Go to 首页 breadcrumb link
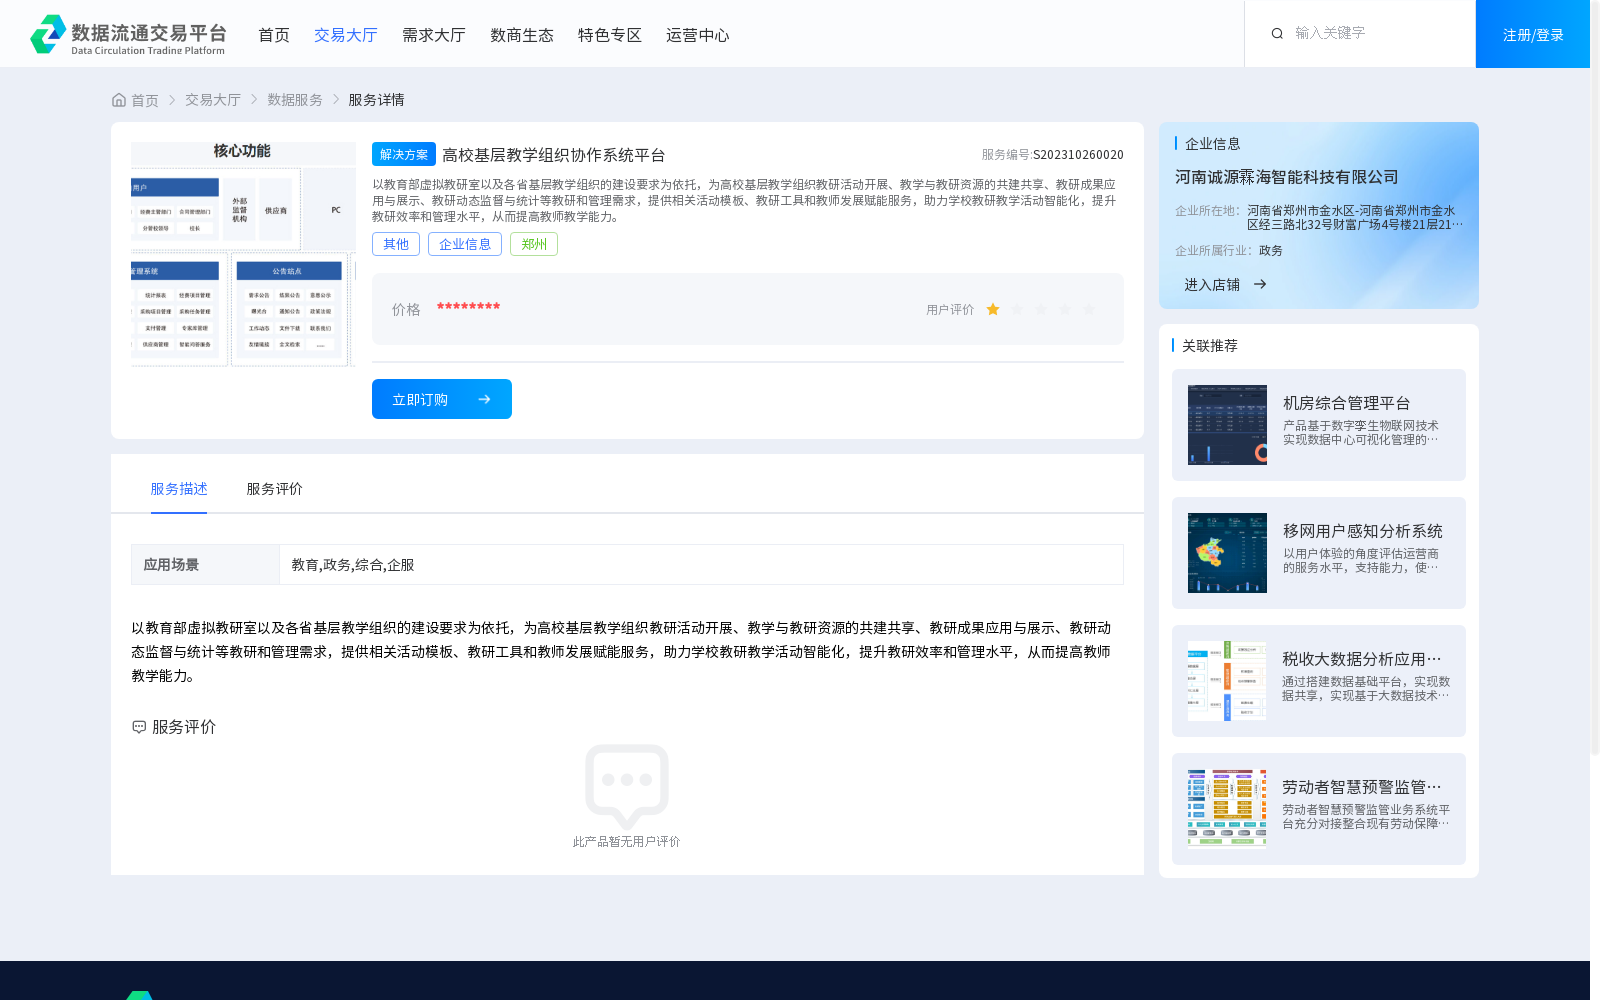This screenshot has width=1600, height=1000. pyautogui.click(x=145, y=100)
